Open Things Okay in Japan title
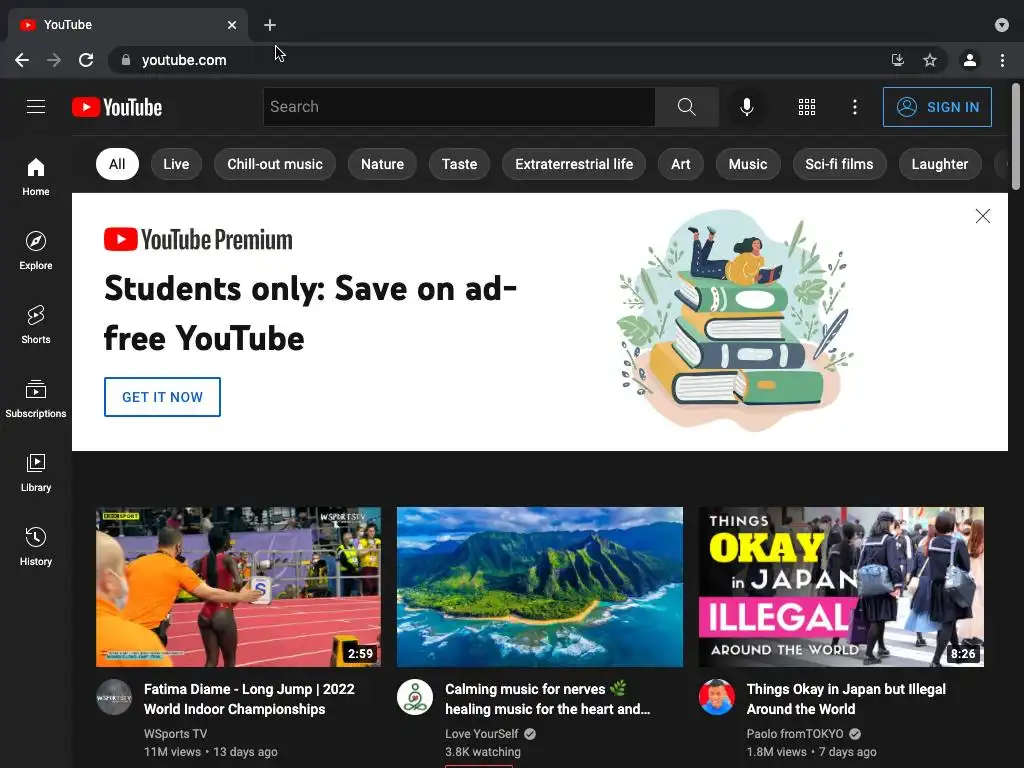 [x=846, y=699]
